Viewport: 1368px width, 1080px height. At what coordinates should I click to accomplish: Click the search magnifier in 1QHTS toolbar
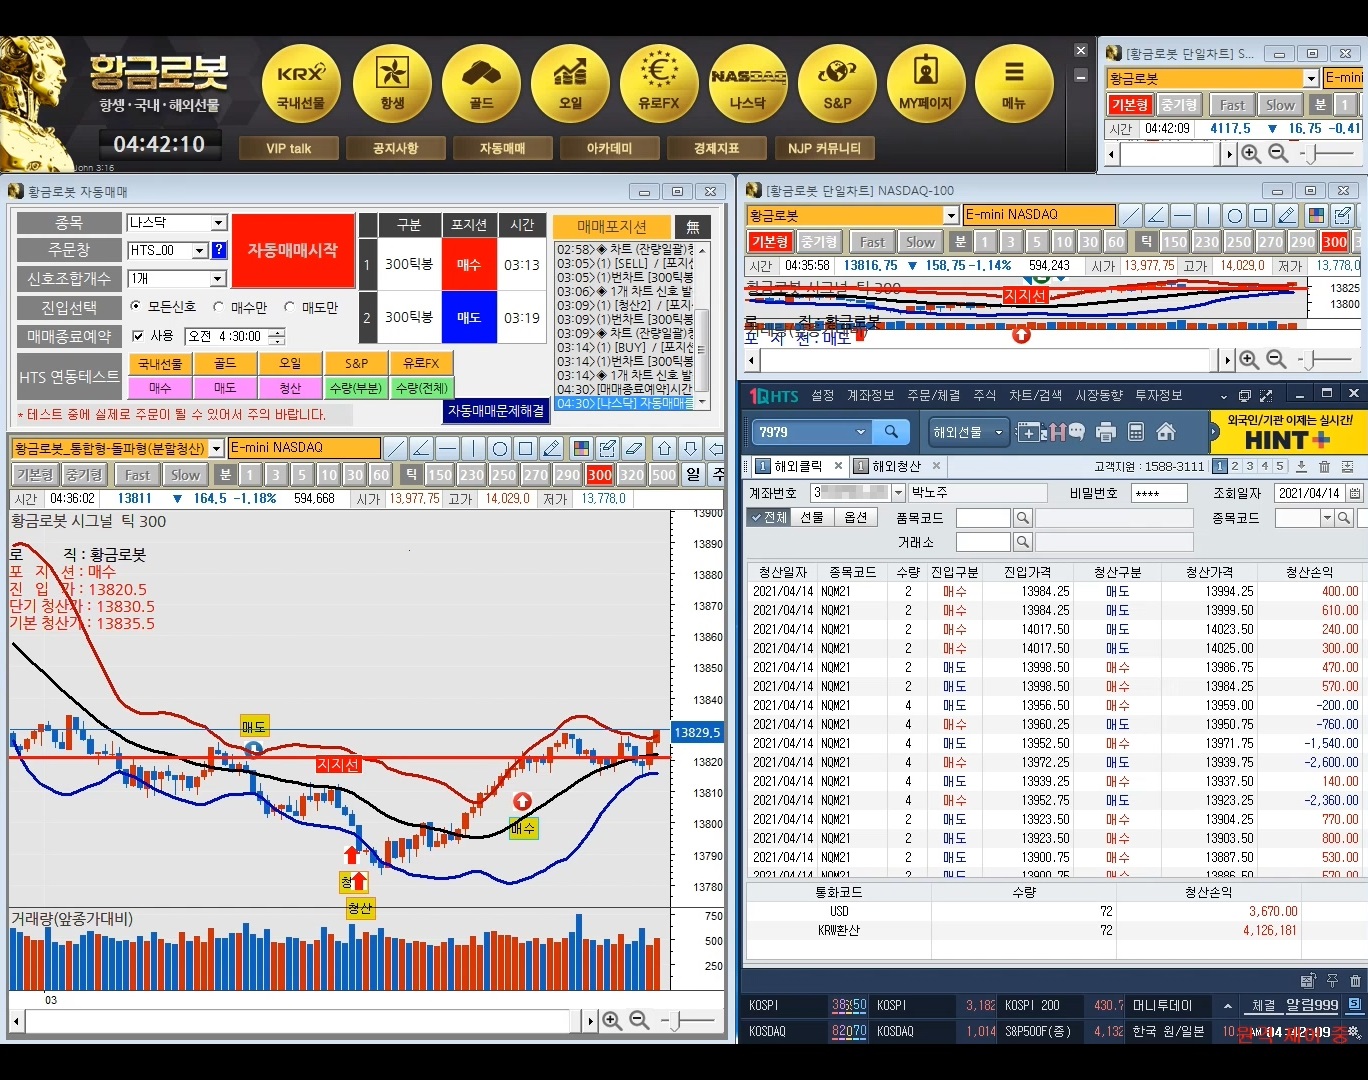pos(890,432)
